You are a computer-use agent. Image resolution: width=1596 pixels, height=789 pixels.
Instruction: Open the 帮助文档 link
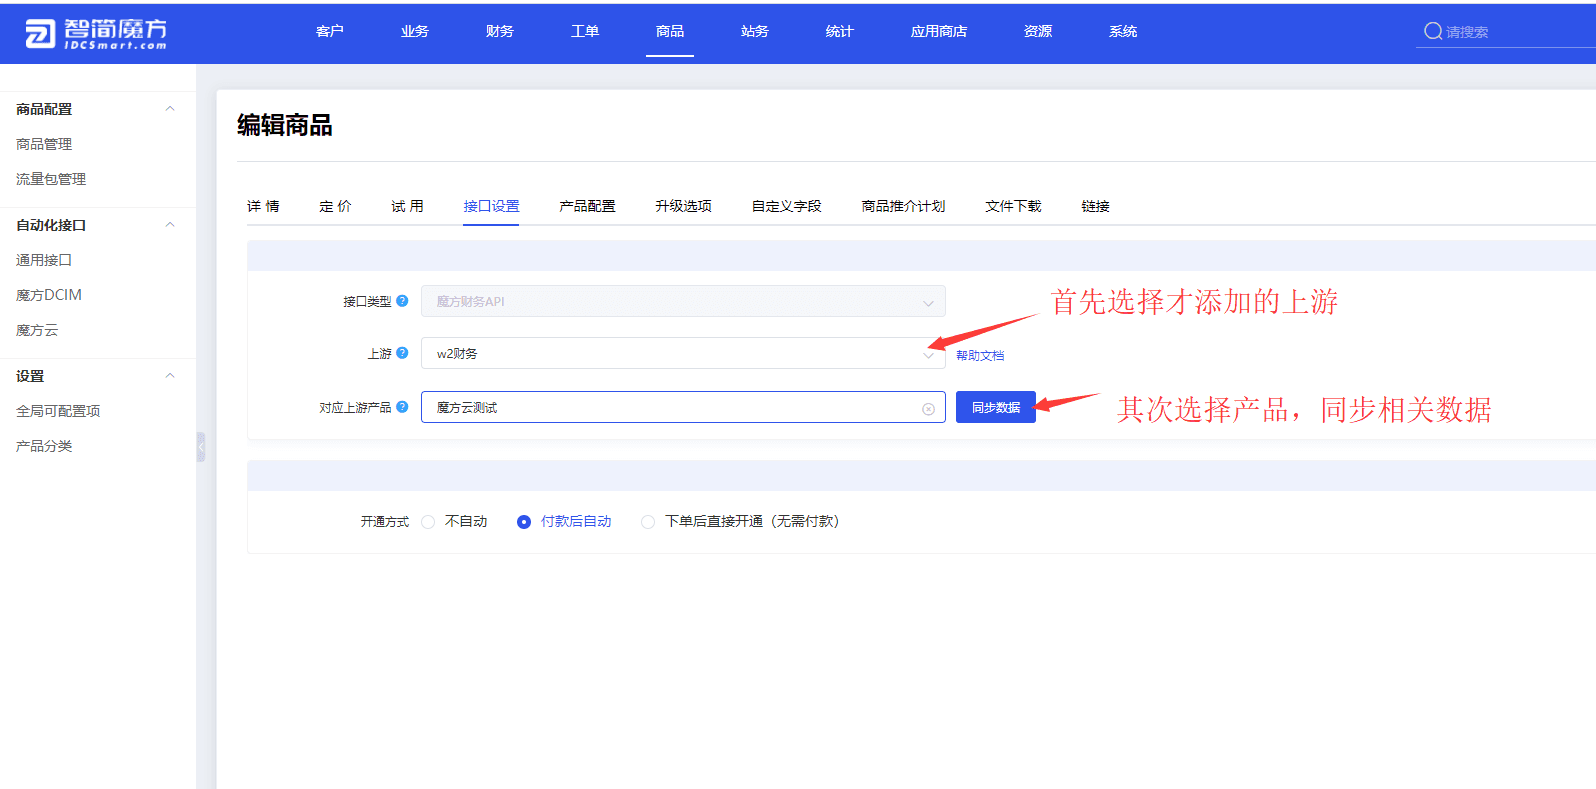[x=980, y=356]
